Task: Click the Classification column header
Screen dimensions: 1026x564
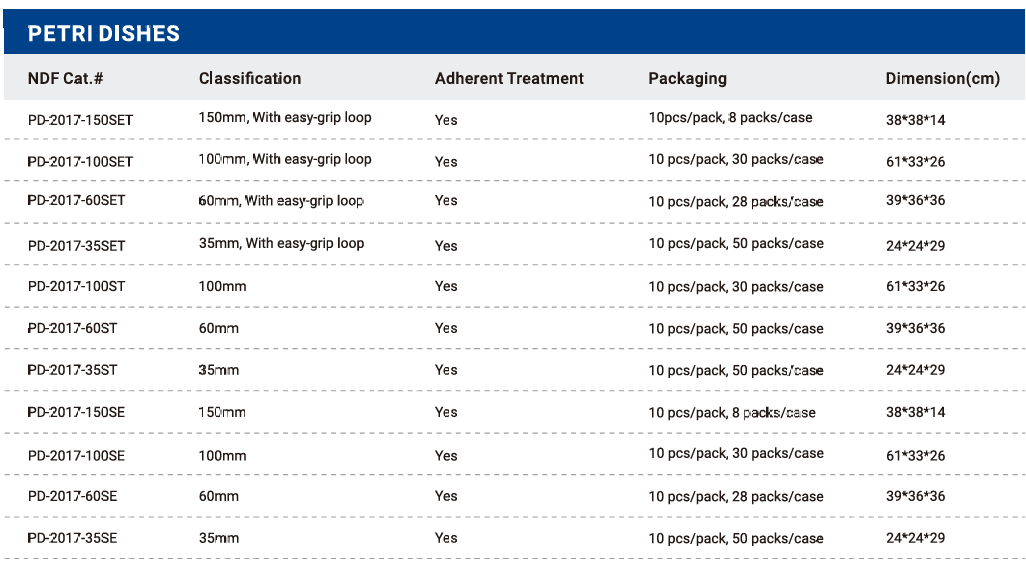Action: [x=250, y=79]
